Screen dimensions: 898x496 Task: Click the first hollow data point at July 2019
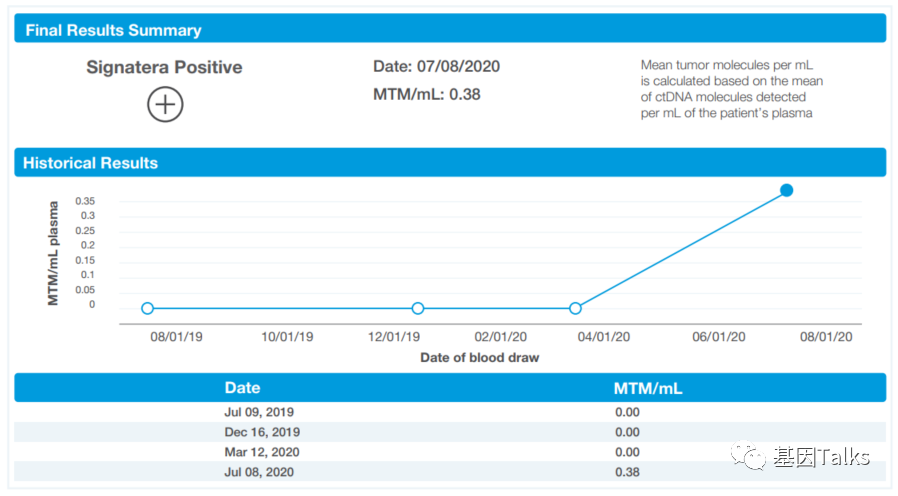pos(147,309)
